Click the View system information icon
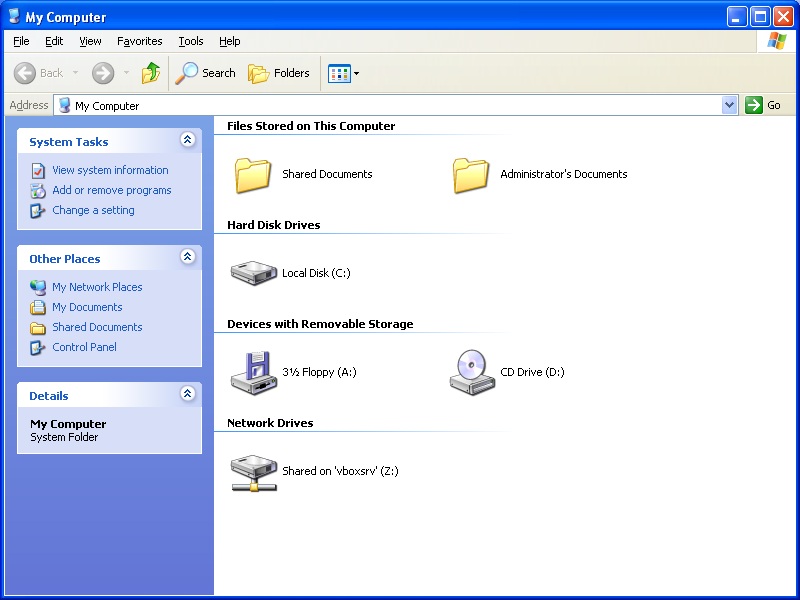The width and height of the screenshot is (800, 600). click(38, 170)
